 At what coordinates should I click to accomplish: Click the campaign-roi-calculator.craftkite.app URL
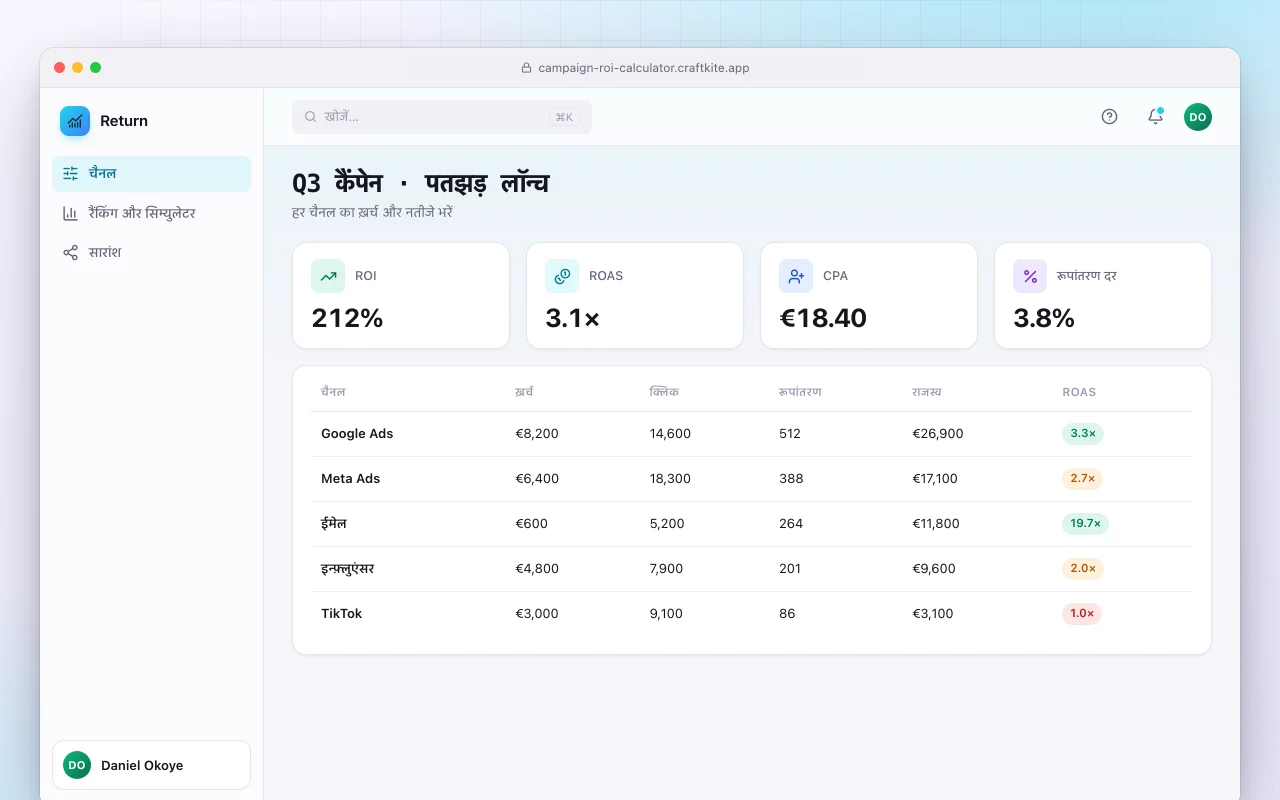tap(644, 68)
